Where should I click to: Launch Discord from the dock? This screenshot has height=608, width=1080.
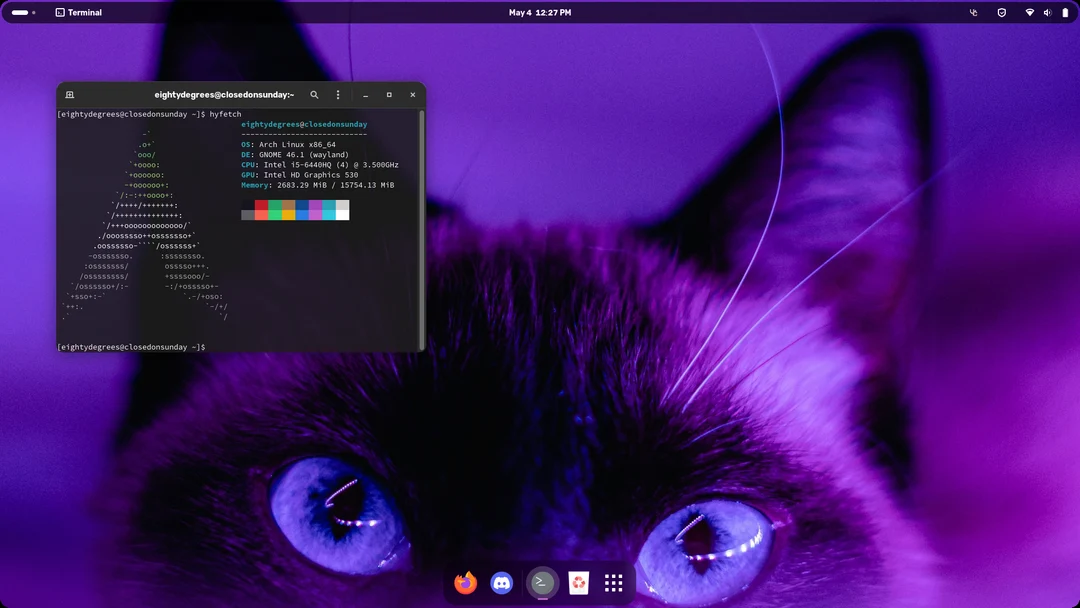(x=501, y=582)
